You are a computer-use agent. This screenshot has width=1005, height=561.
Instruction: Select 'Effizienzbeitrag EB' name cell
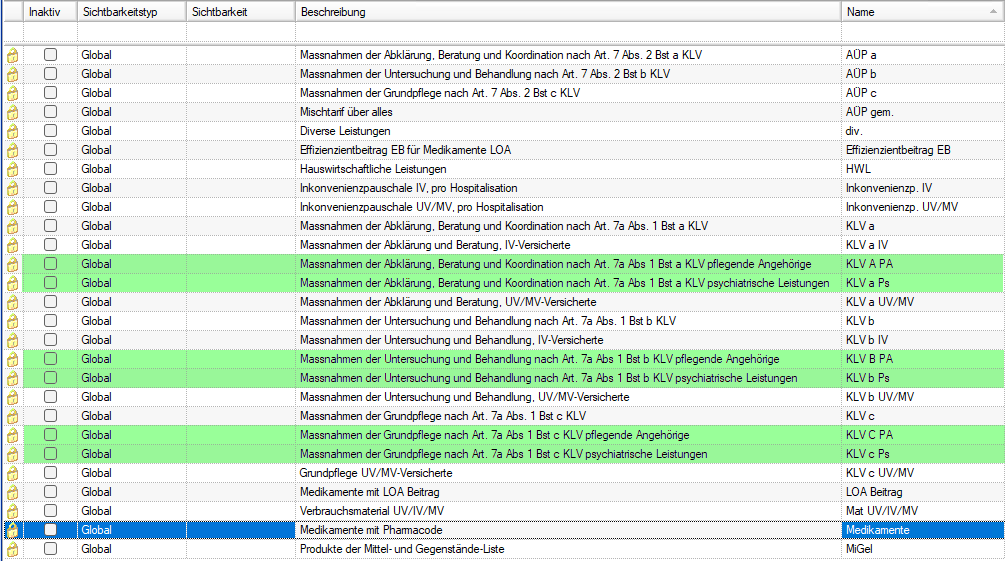point(922,150)
